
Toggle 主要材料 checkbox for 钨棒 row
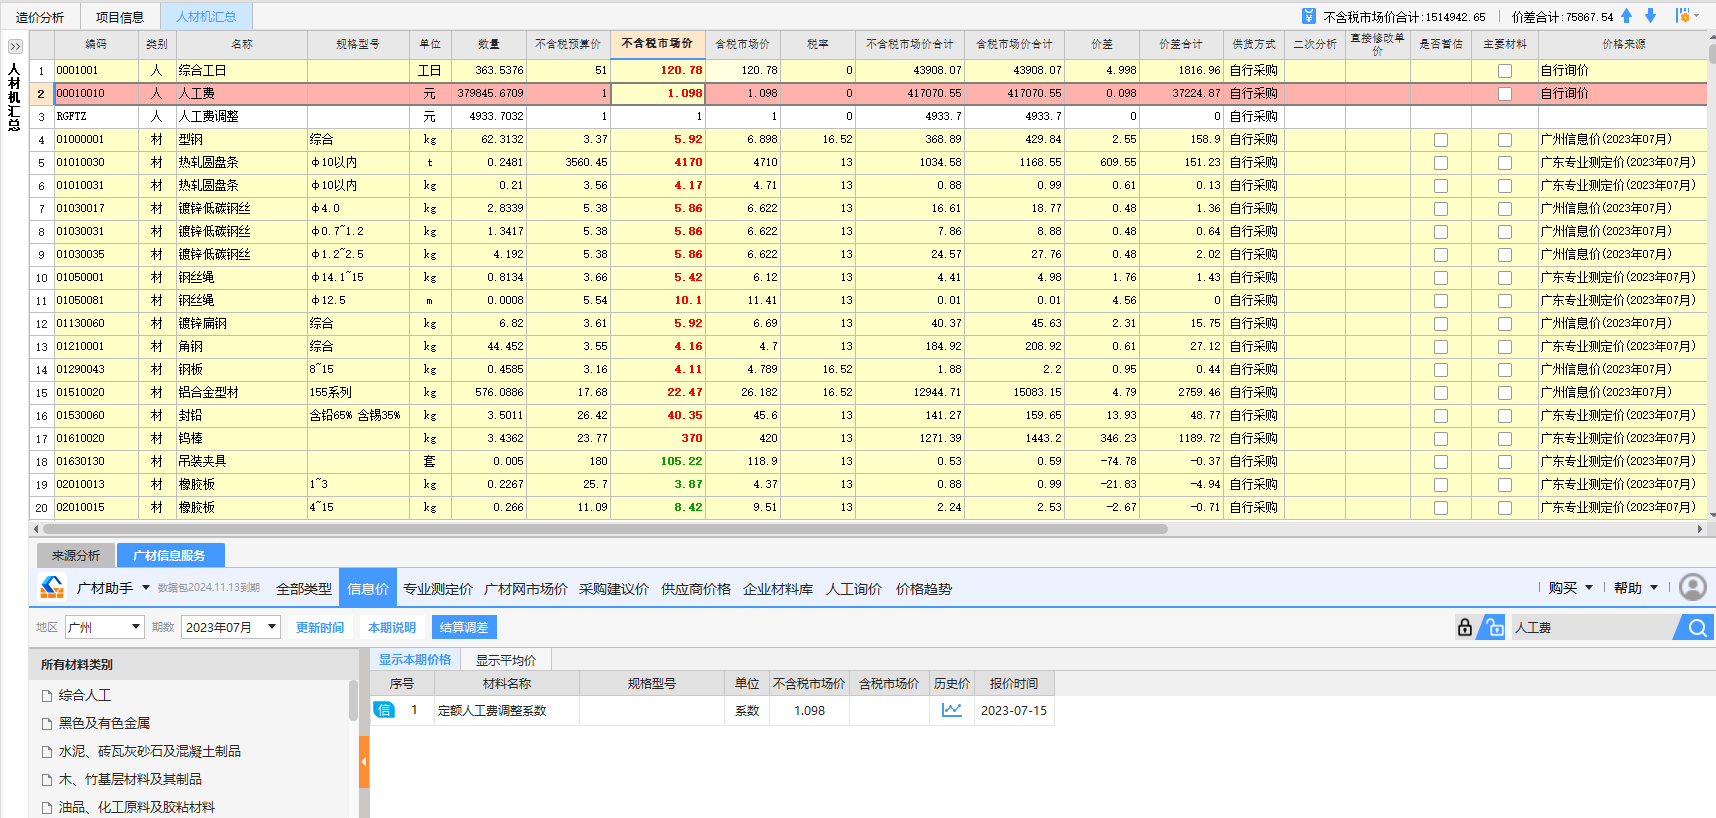[1504, 439]
